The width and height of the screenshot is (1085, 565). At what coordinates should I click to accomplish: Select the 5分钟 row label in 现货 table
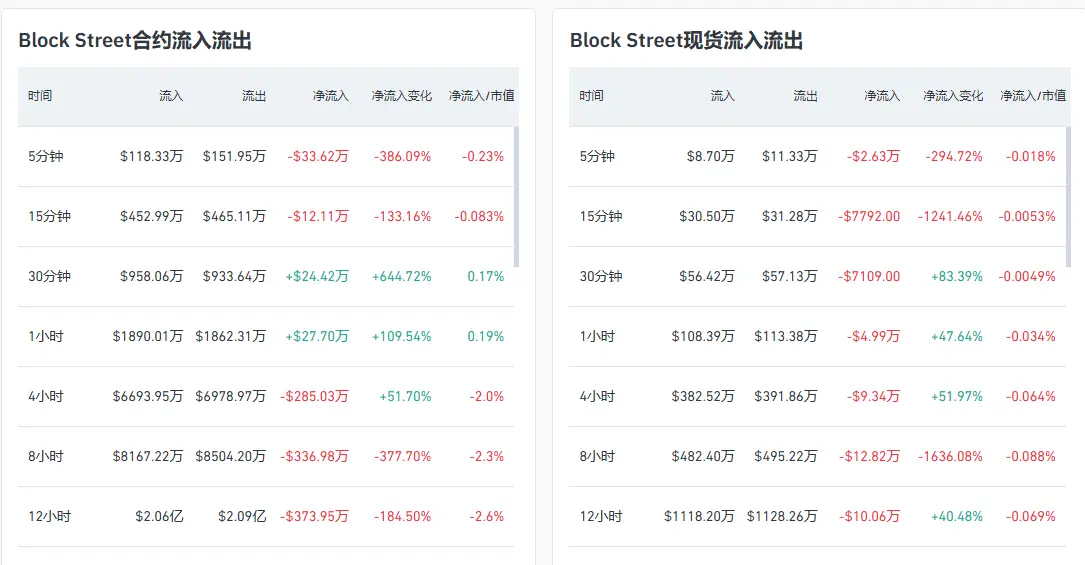[597, 156]
